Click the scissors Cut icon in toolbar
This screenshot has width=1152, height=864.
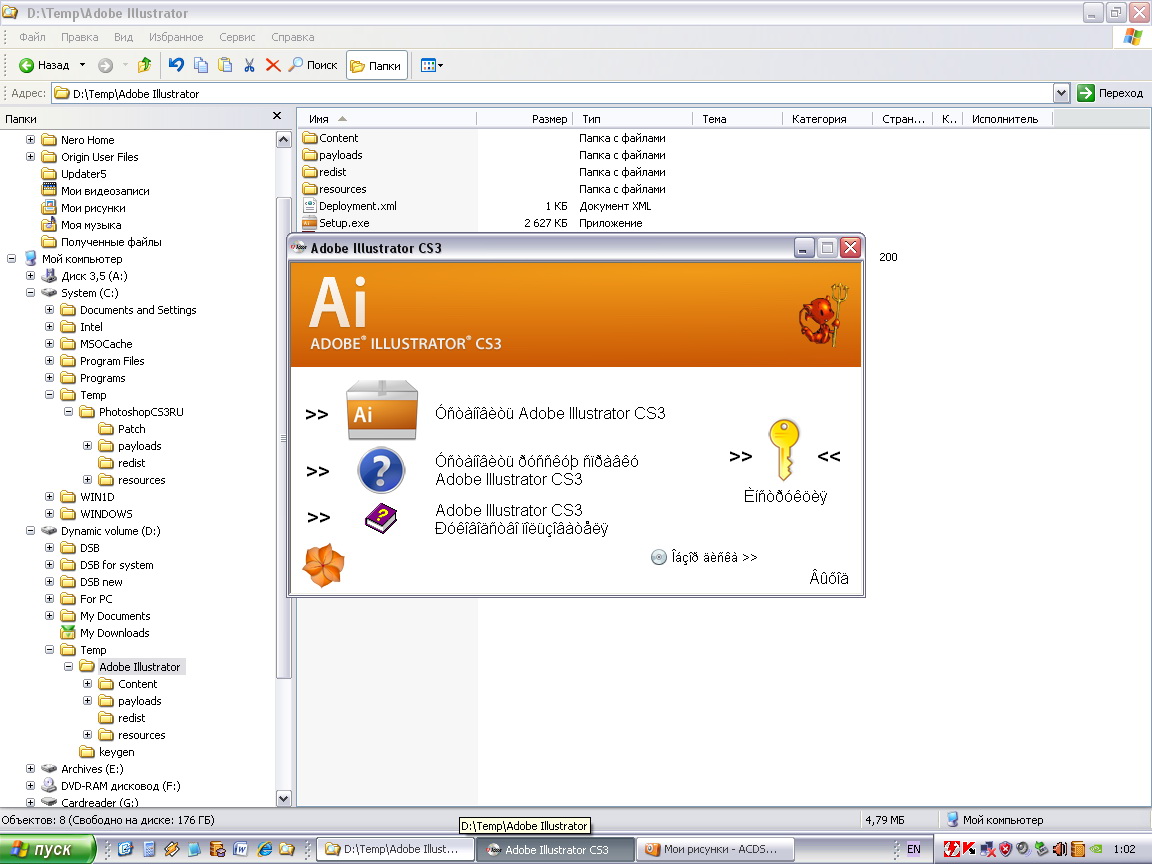tap(249, 65)
